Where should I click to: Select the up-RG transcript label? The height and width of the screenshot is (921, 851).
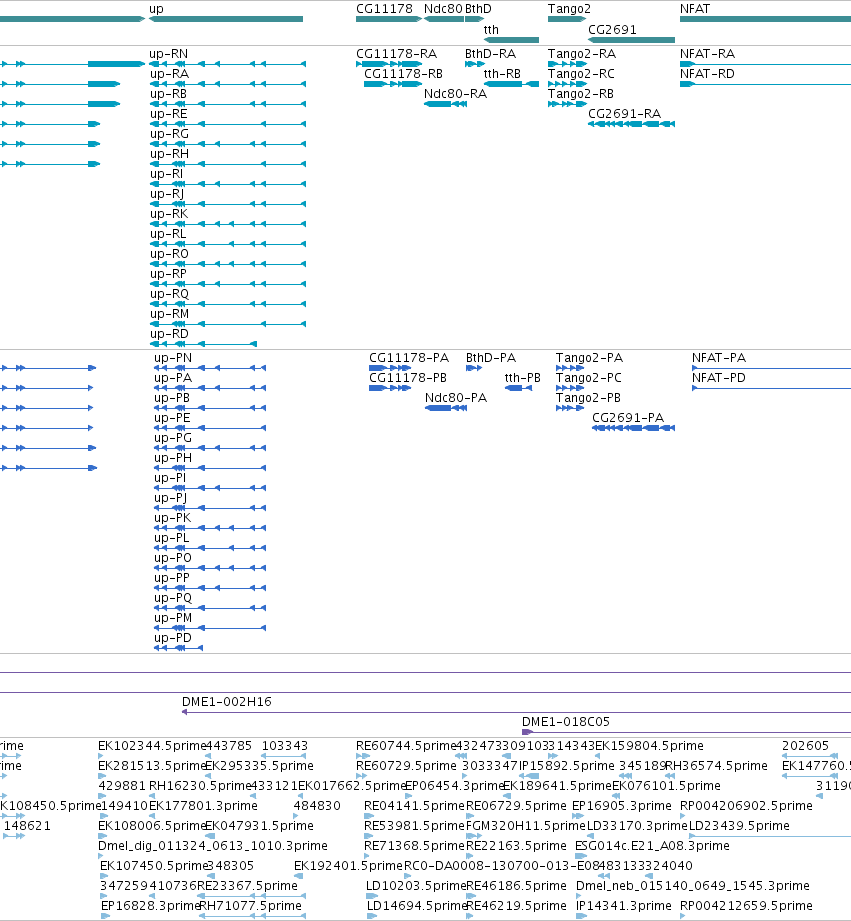[170, 133]
